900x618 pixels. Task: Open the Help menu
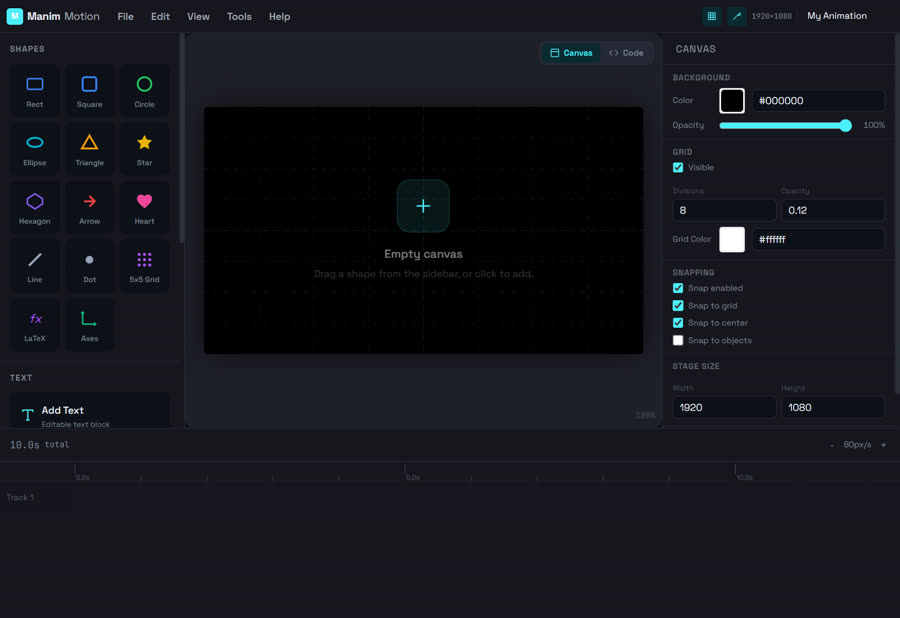click(280, 17)
